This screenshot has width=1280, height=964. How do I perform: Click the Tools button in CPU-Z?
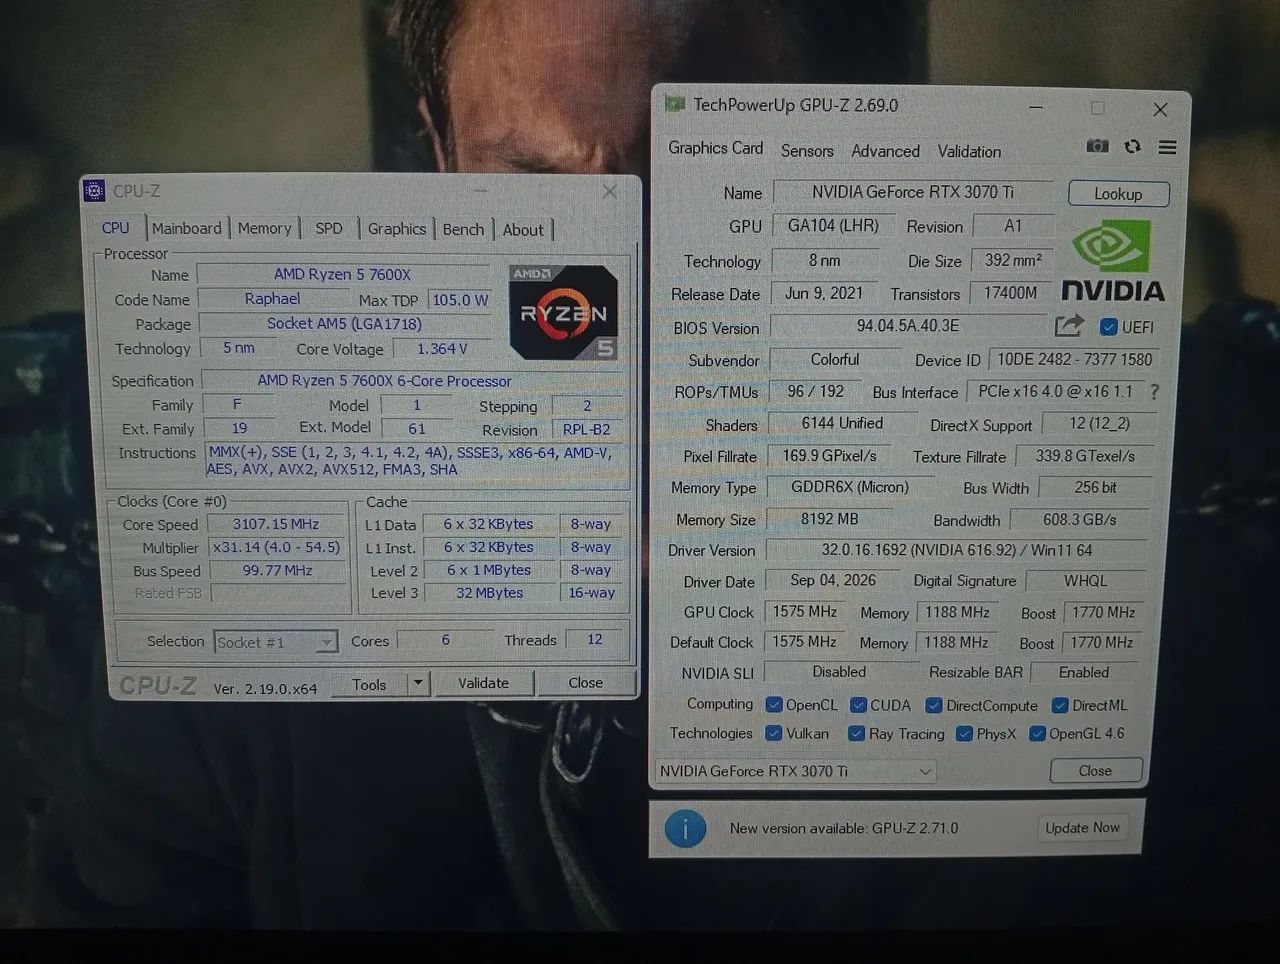click(369, 684)
